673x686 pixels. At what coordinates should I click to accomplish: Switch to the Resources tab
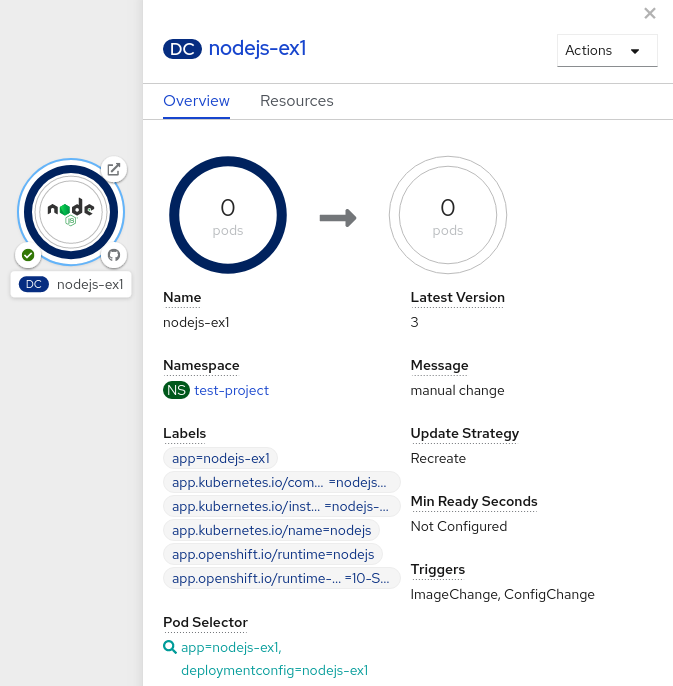coord(296,101)
